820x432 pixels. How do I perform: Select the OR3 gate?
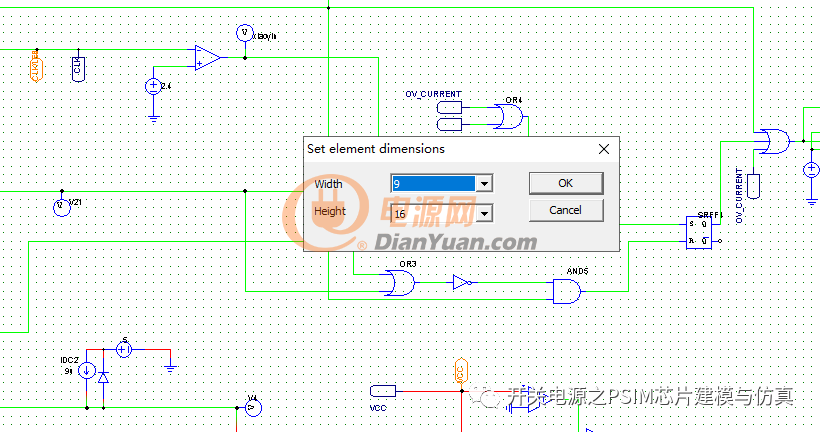(399, 283)
